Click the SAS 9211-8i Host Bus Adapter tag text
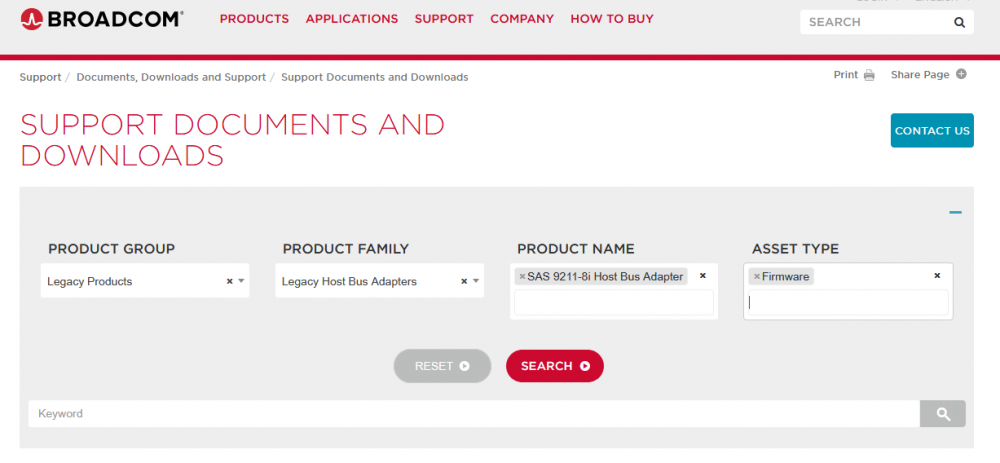 [605, 277]
